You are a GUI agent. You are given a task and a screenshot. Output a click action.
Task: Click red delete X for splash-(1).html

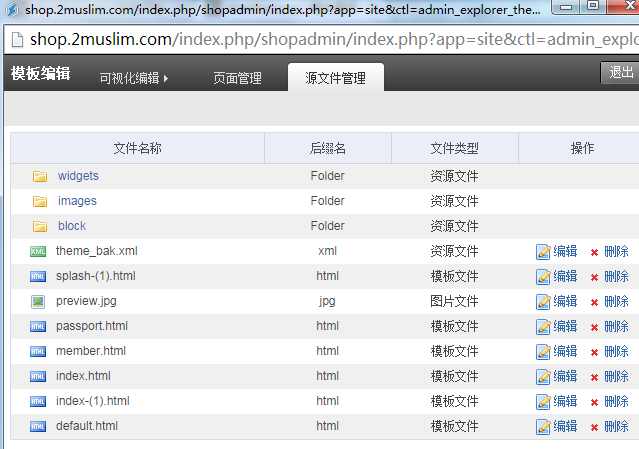(x=594, y=278)
